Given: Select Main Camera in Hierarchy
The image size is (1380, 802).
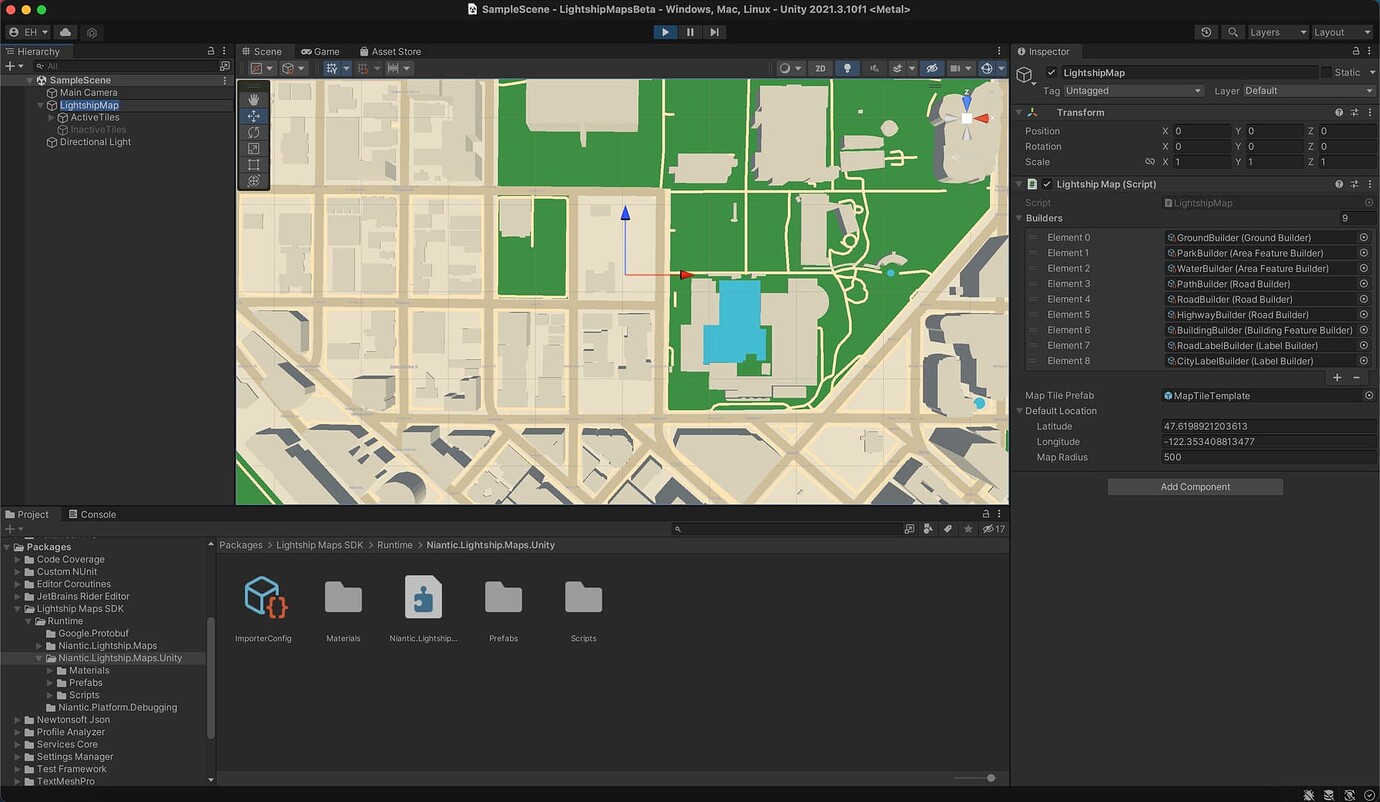Looking at the screenshot, I should point(88,92).
